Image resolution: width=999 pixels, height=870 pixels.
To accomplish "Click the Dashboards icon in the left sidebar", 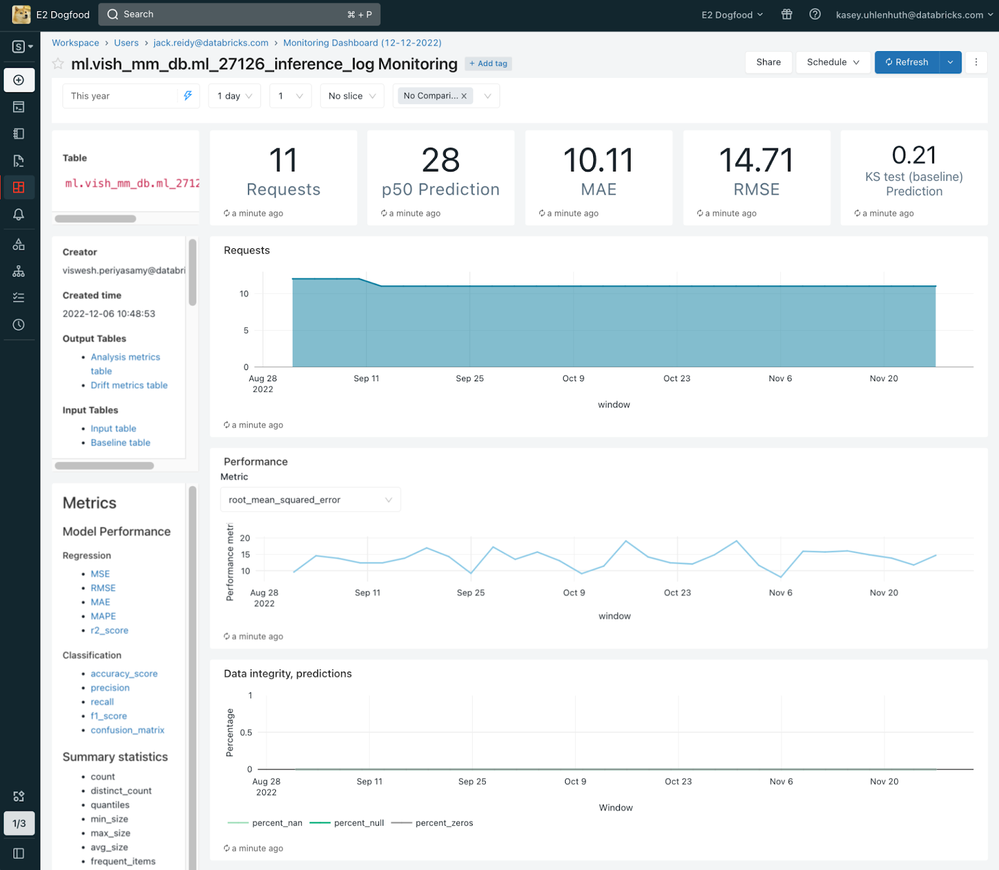I will pyautogui.click(x=19, y=187).
